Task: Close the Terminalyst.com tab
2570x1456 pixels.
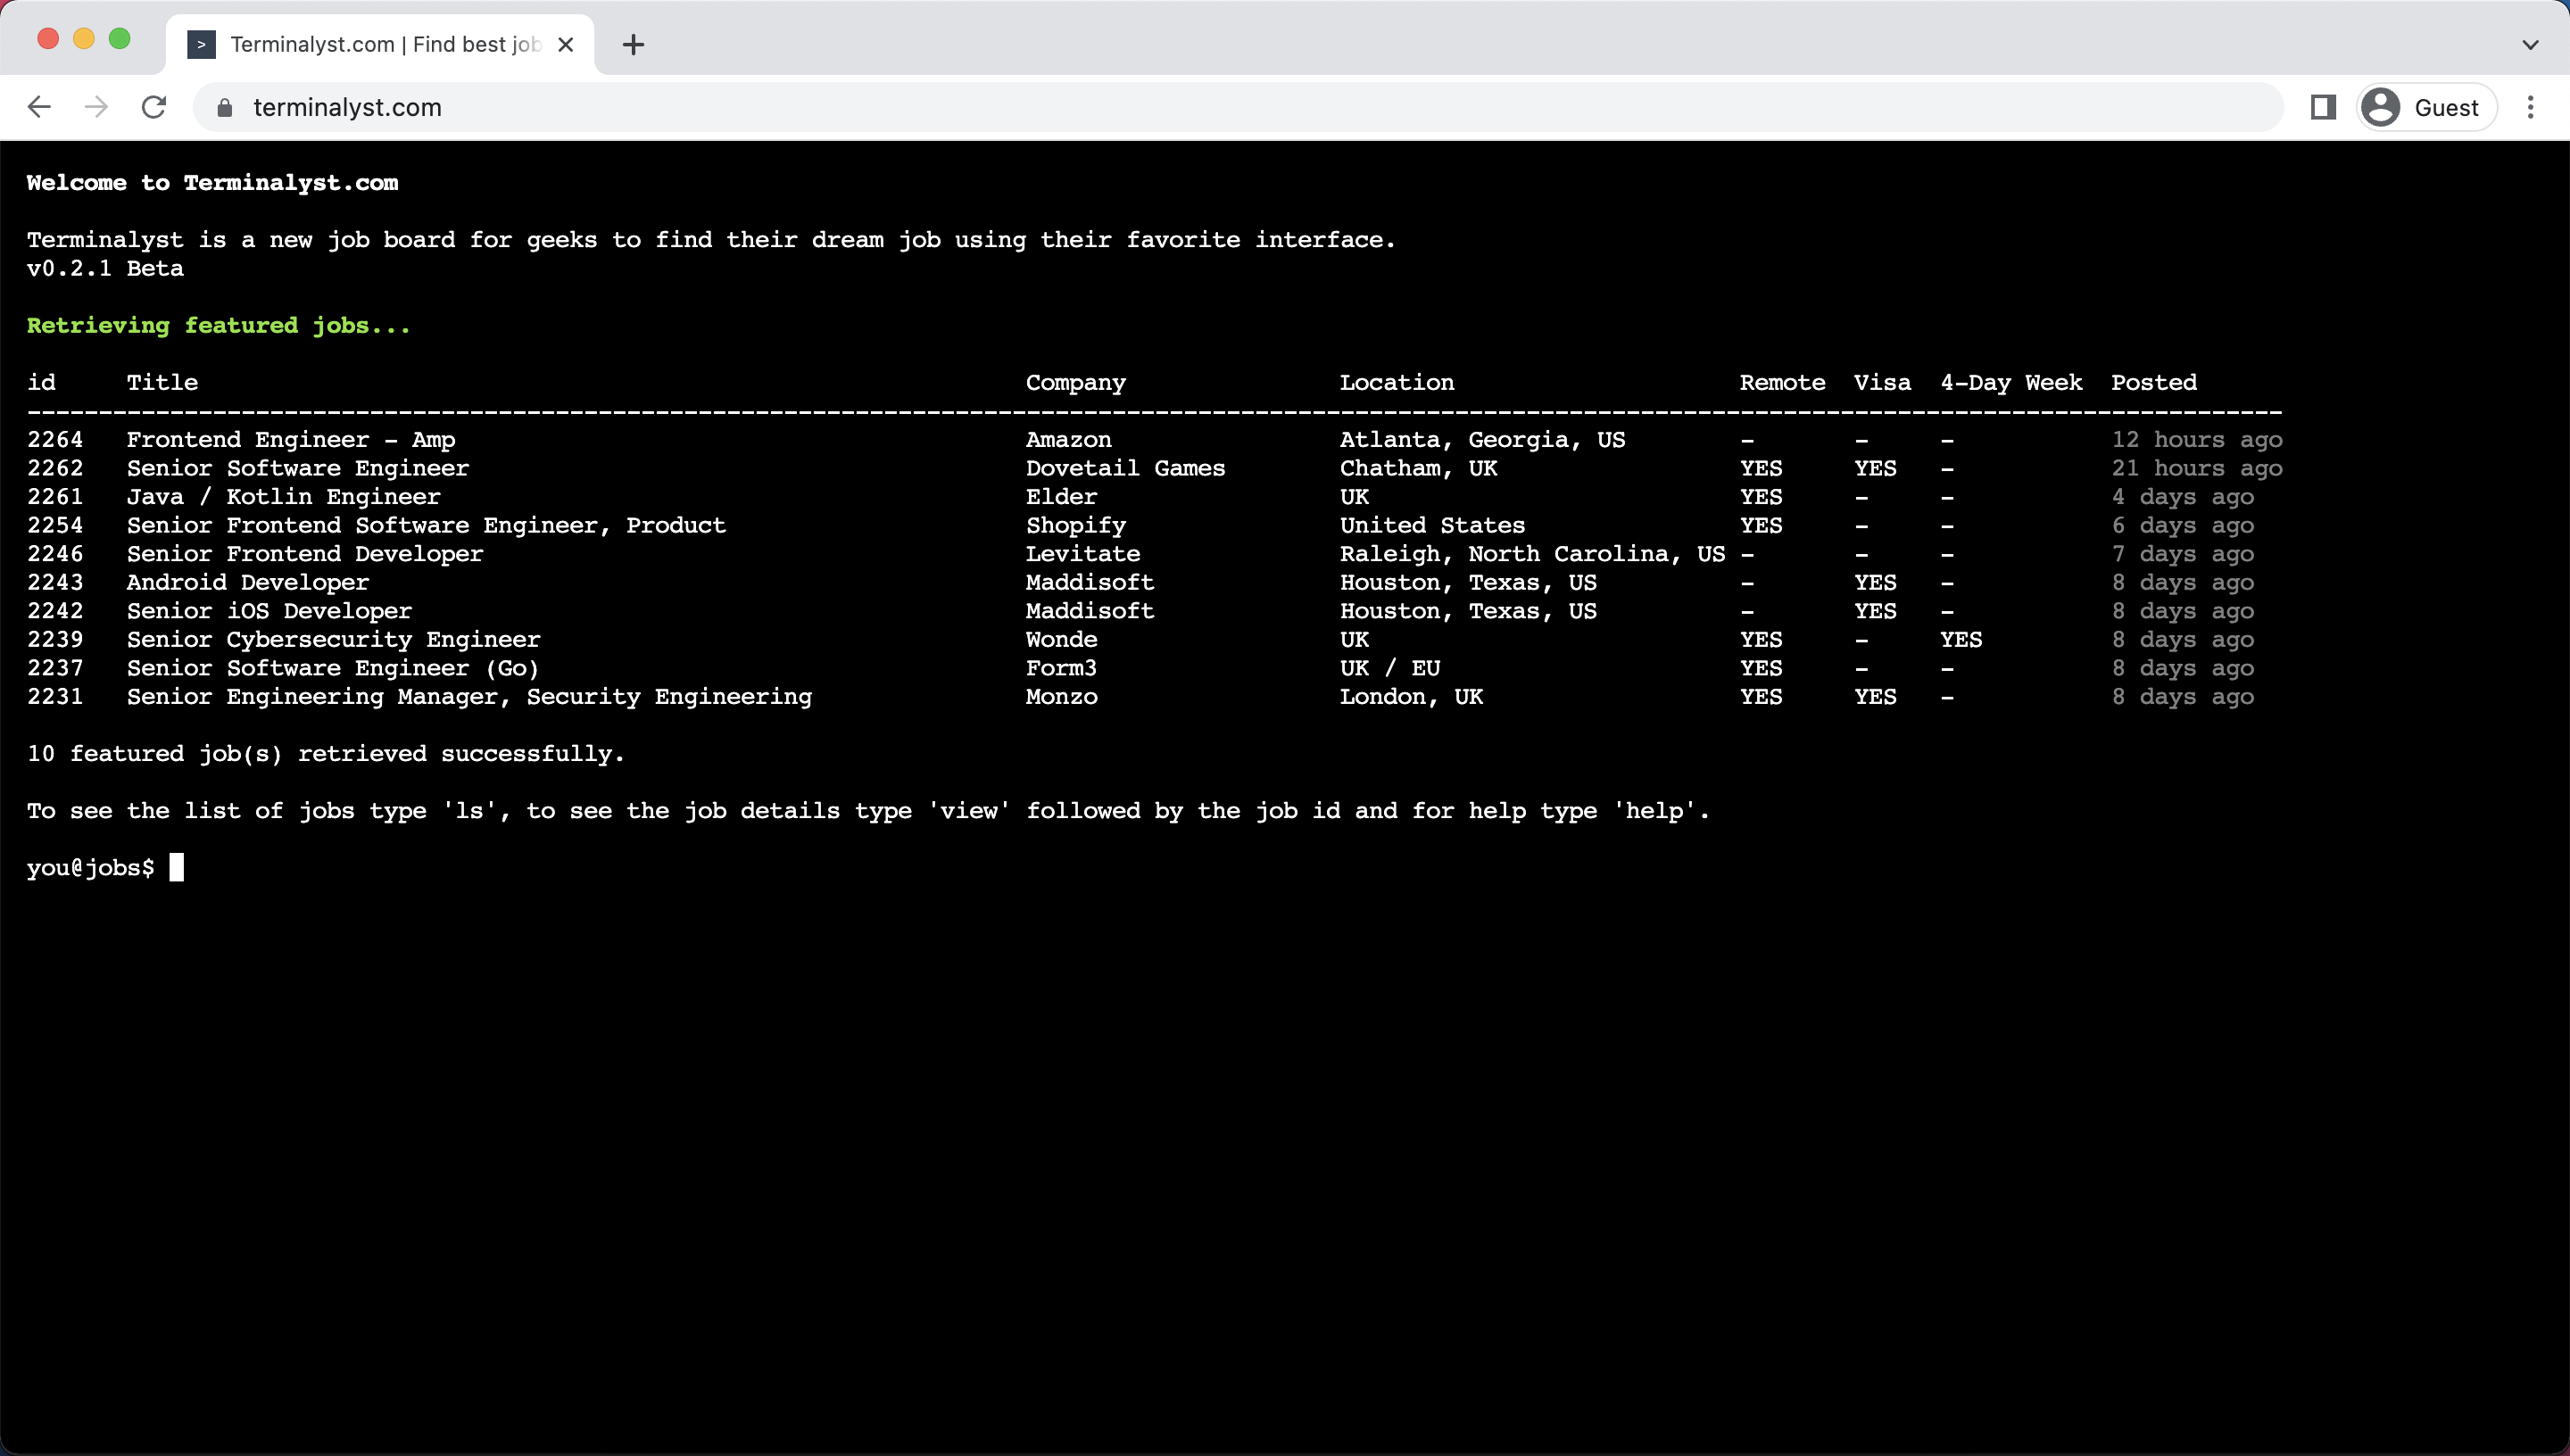Action: (x=565, y=44)
